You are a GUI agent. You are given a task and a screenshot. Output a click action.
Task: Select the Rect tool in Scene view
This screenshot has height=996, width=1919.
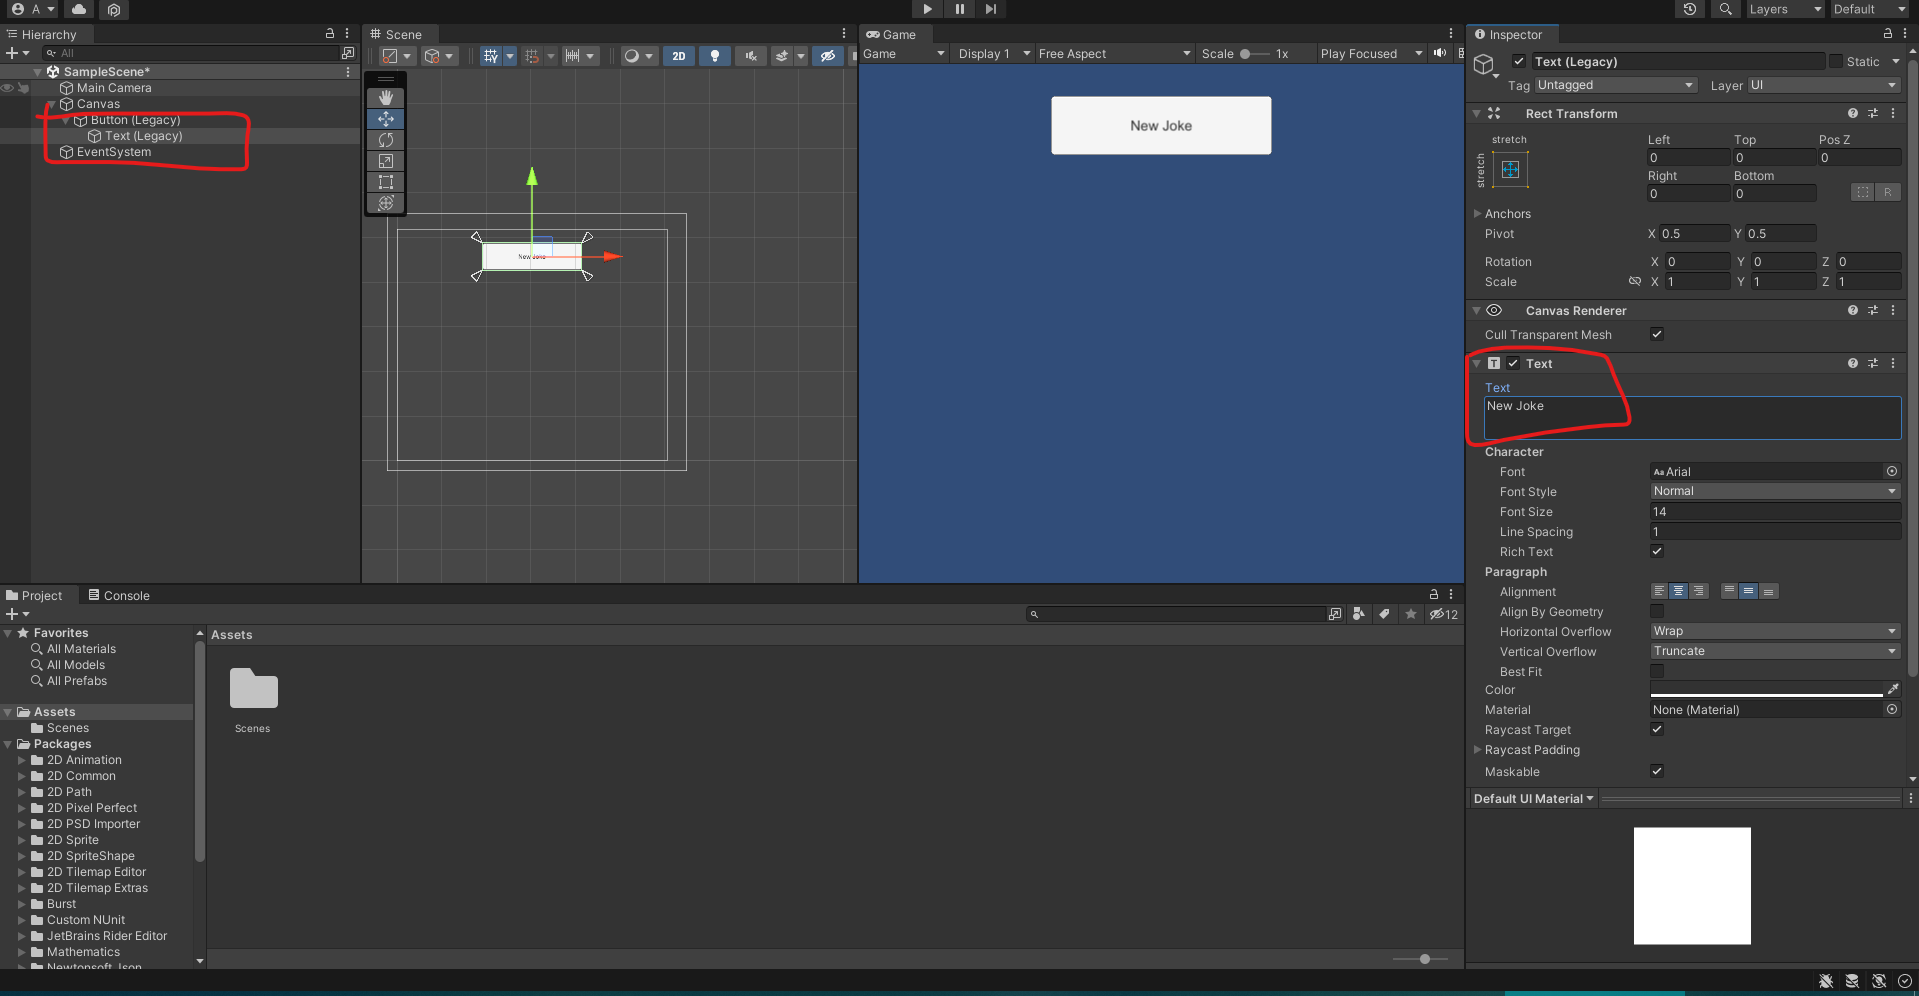(x=386, y=182)
